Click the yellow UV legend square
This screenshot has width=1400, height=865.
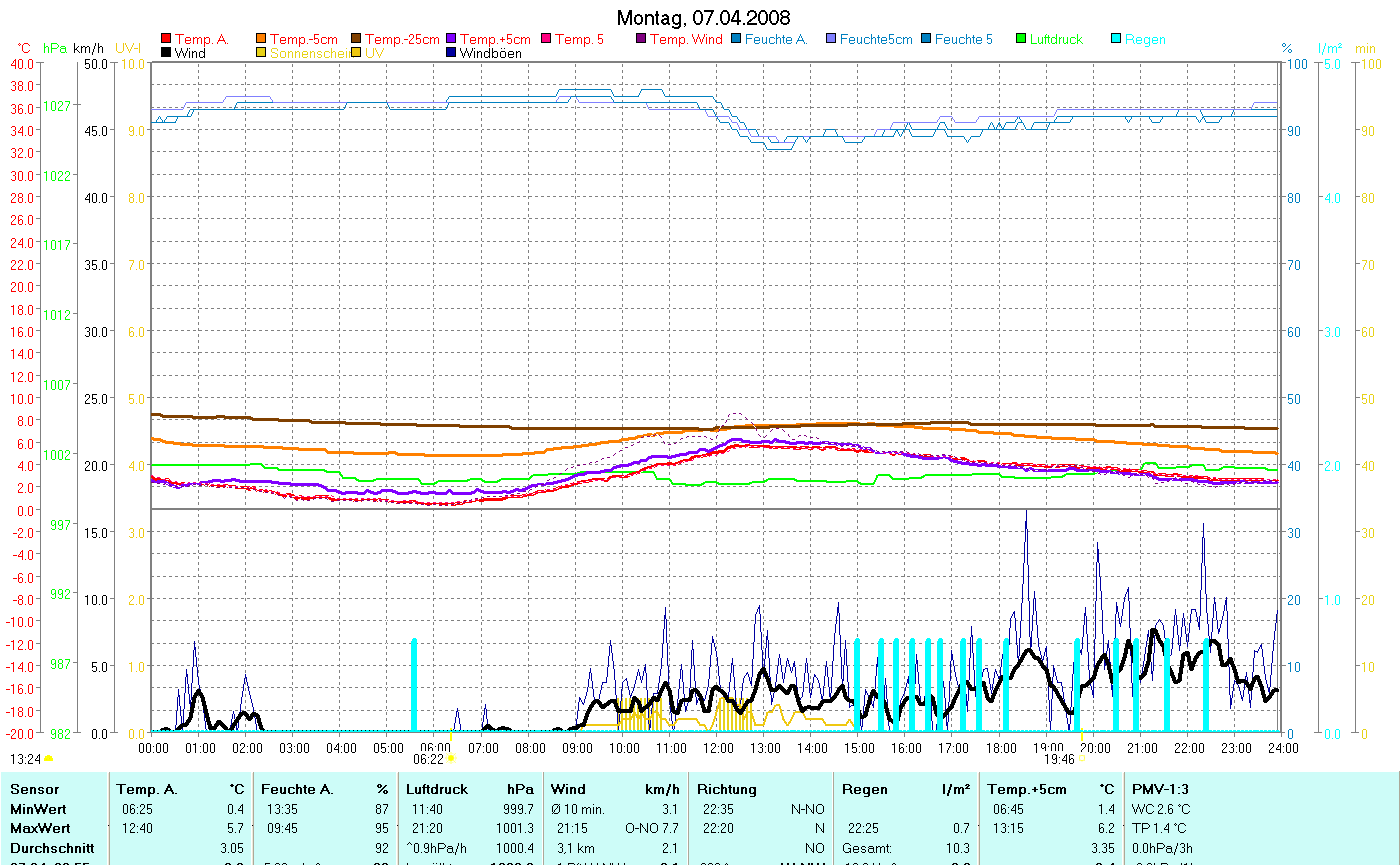pyautogui.click(x=357, y=53)
